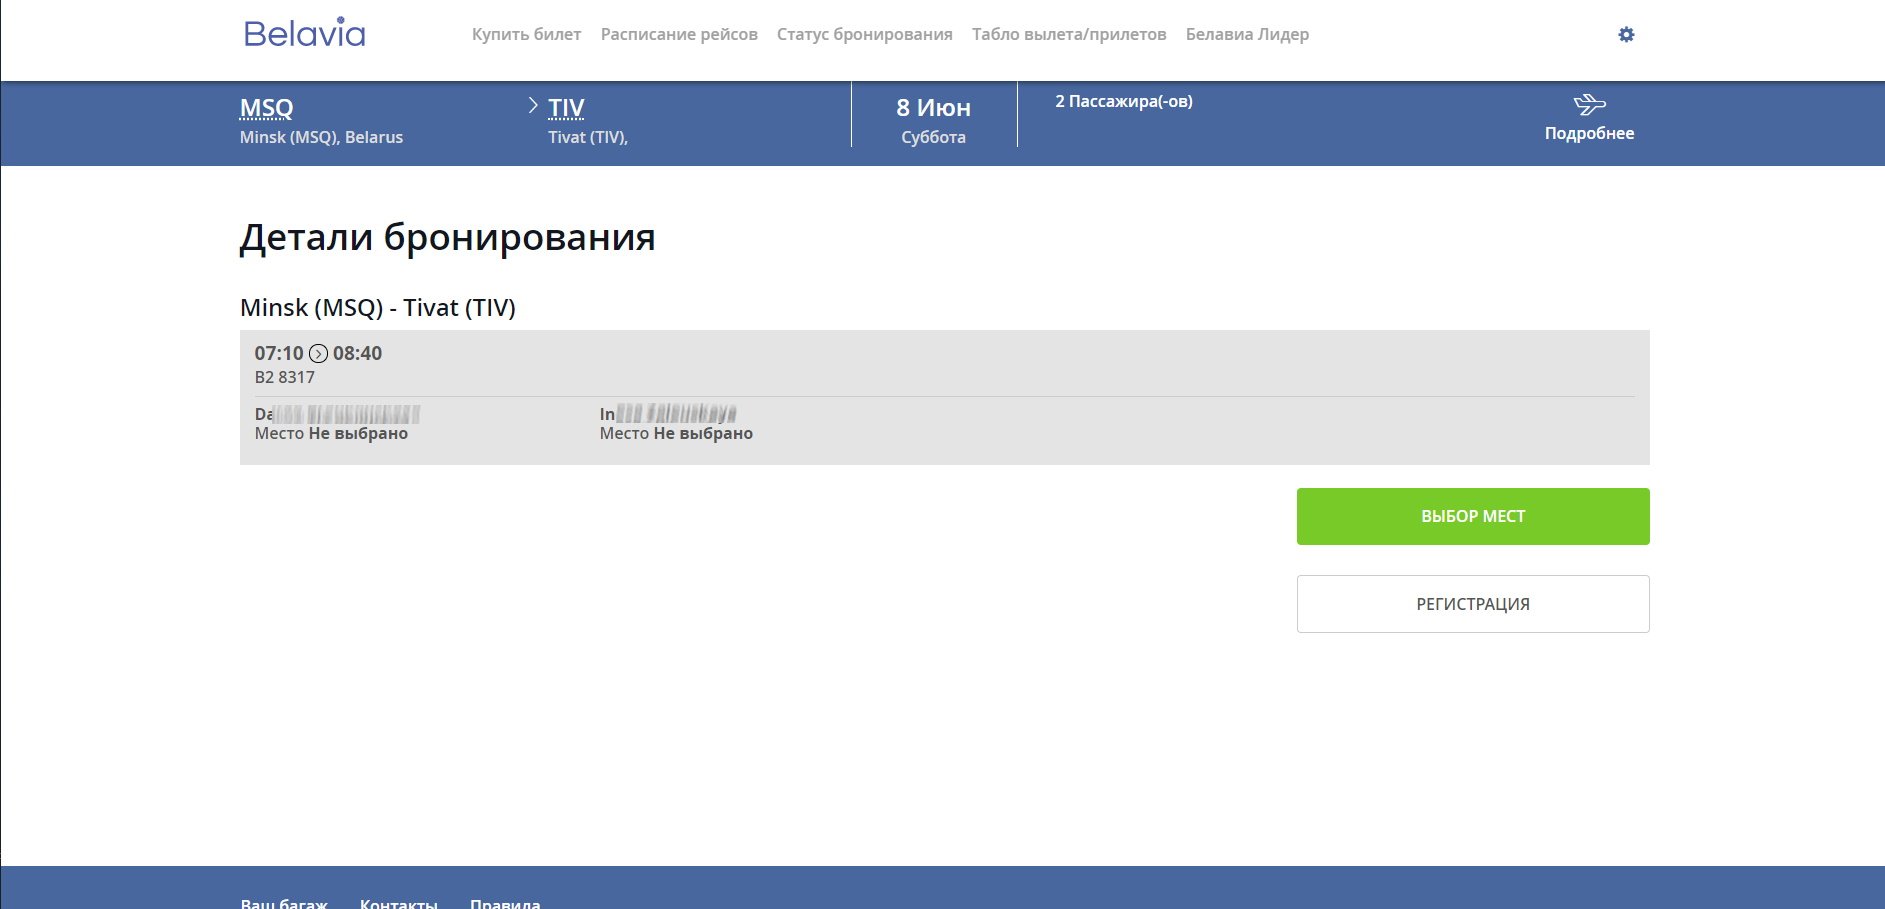The width and height of the screenshot is (1885, 909).
Task: Click the 8 Июн departure date
Action: pyautogui.click(x=933, y=108)
